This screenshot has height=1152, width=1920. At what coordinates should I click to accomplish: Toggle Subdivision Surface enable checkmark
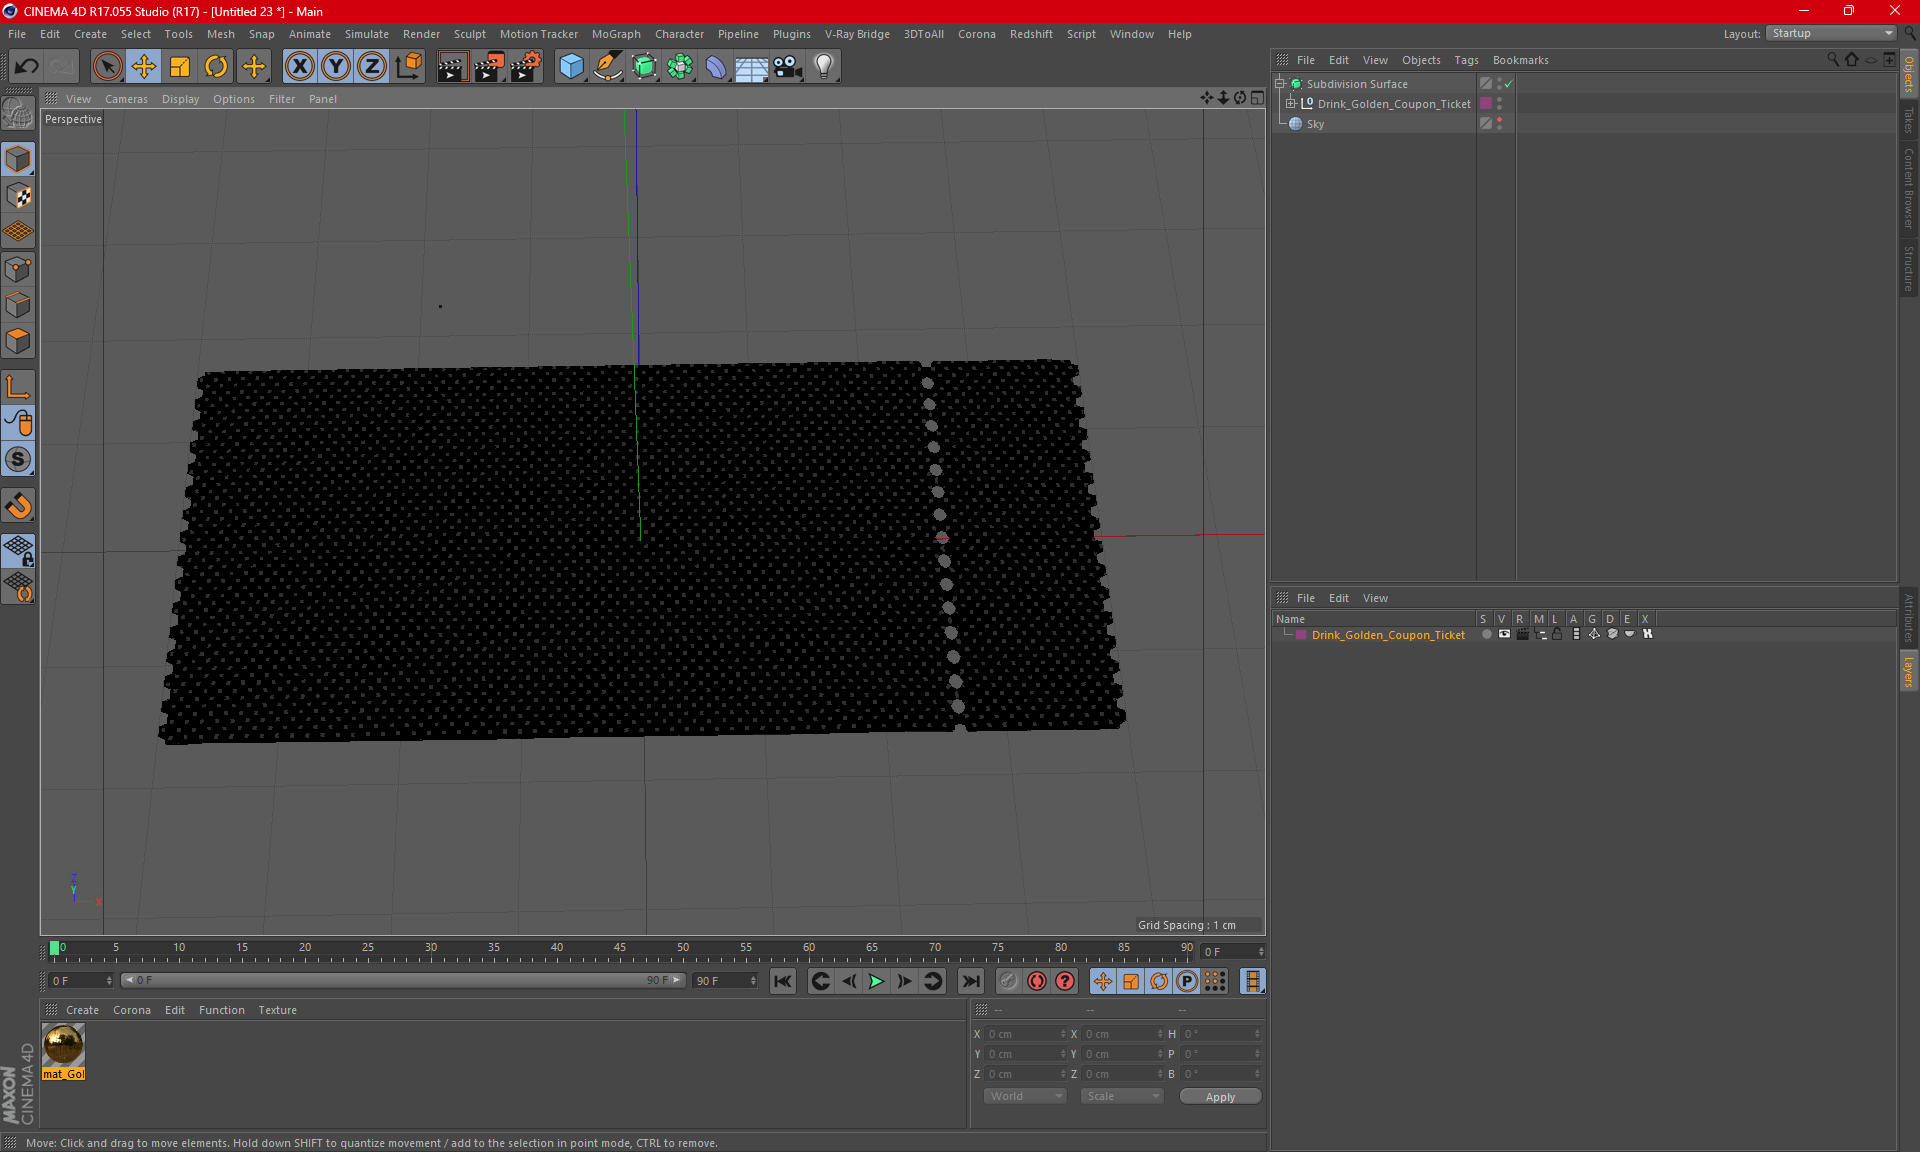1508,84
